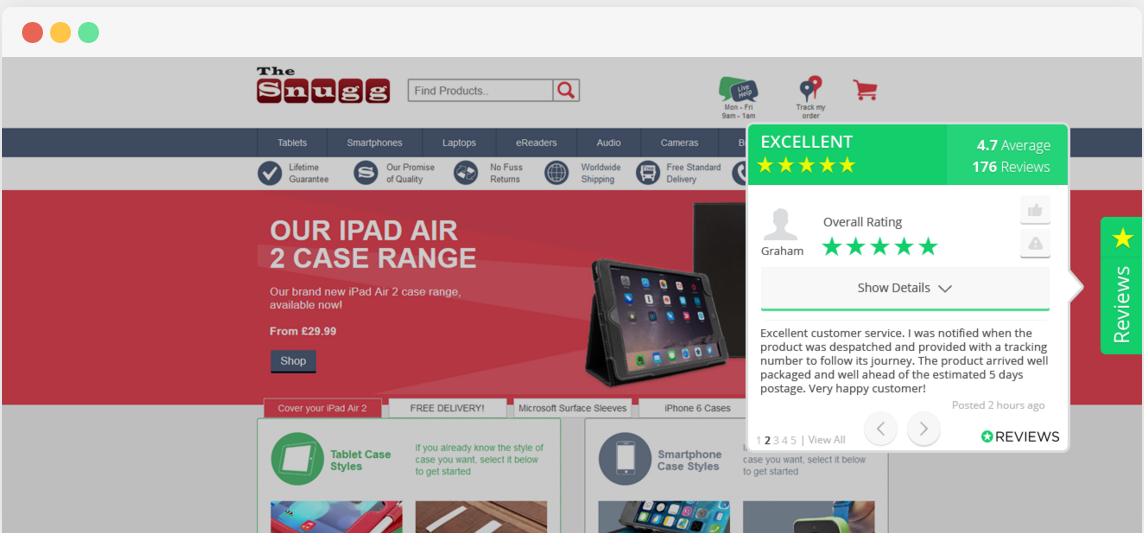Click the Our Promise of Quality icon
The height and width of the screenshot is (533, 1144).
click(366, 174)
